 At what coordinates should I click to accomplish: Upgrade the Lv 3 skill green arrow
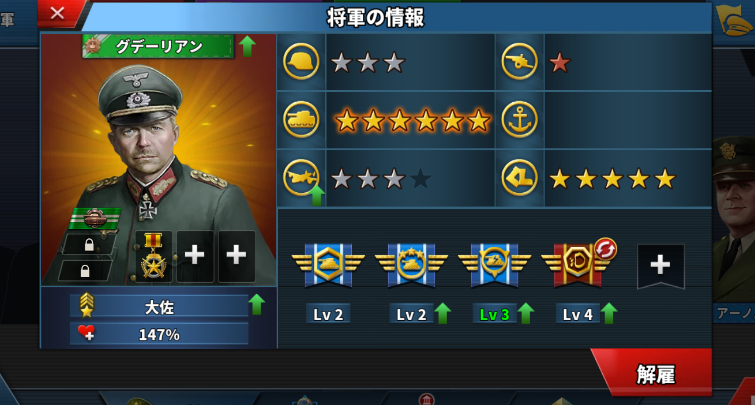click(525, 314)
